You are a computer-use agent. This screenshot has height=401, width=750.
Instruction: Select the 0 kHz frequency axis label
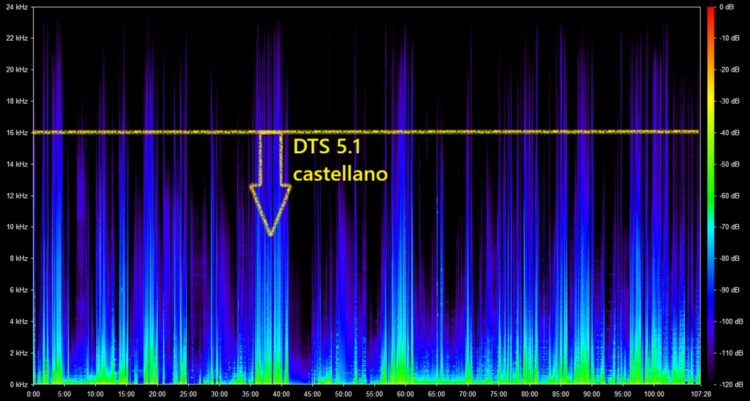tap(21, 384)
